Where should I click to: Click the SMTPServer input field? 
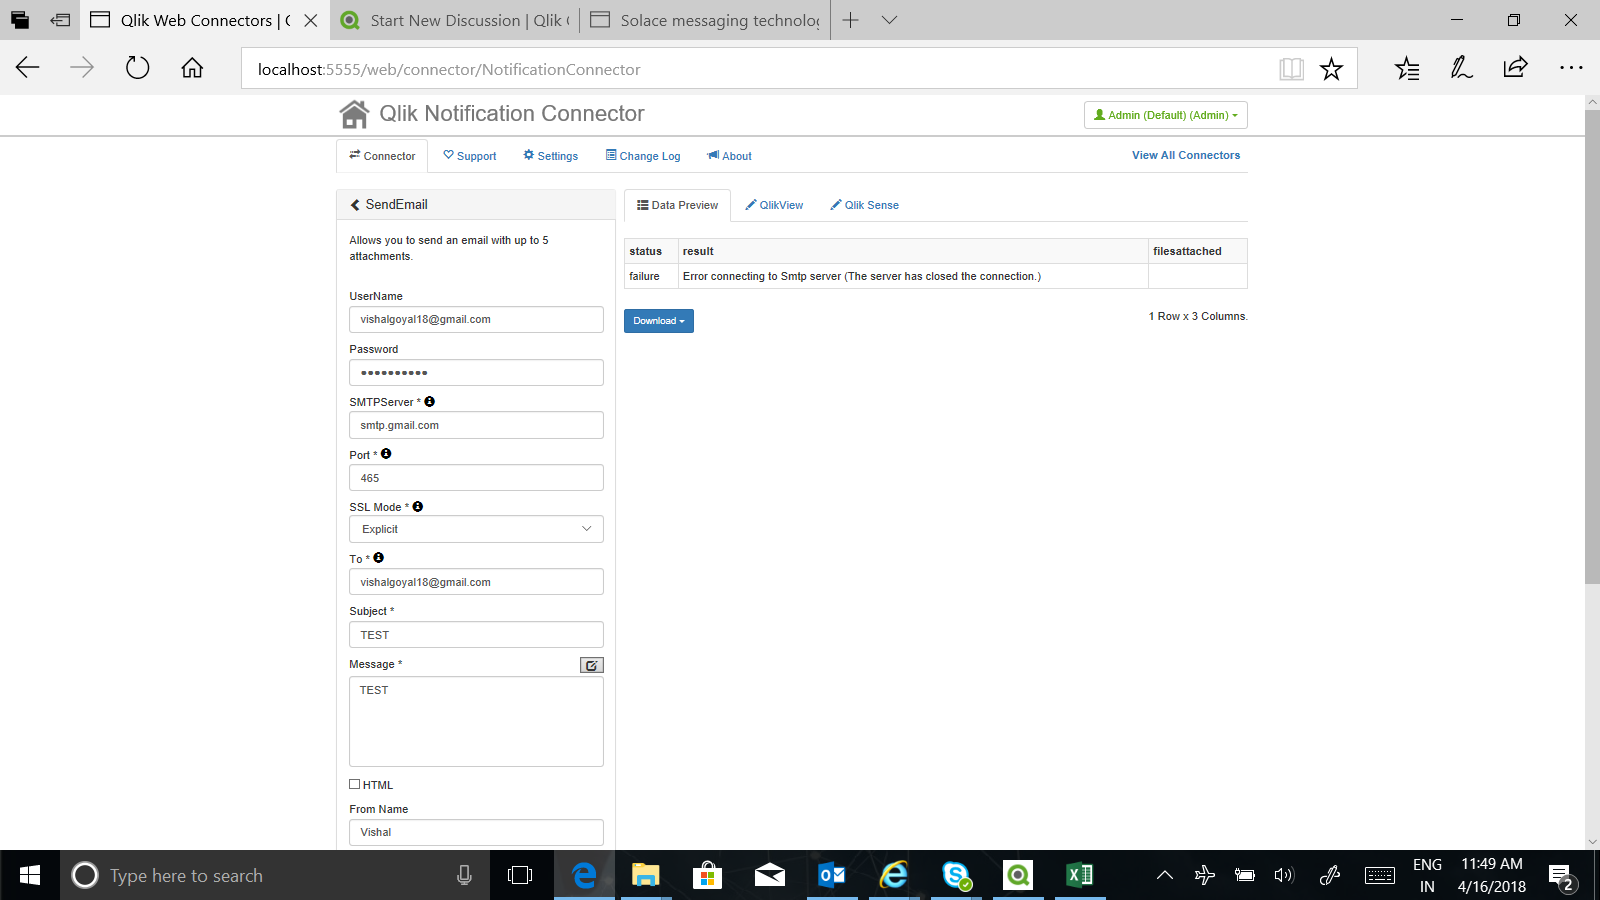[476, 425]
